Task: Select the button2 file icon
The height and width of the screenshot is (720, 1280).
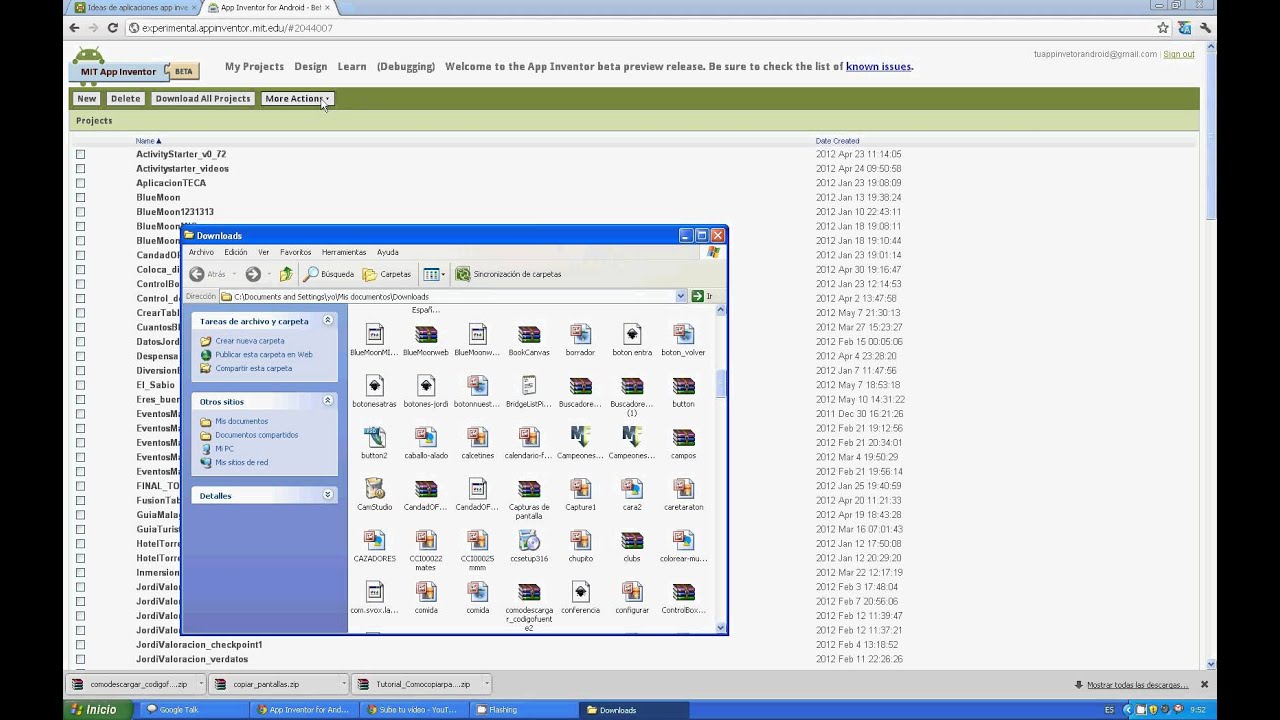Action: [374, 437]
